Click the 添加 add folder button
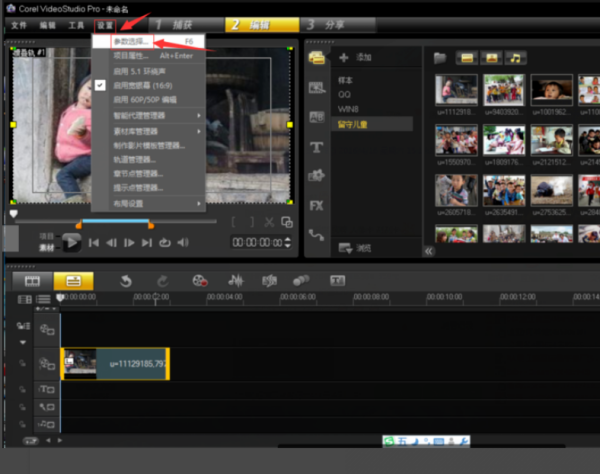The image size is (600, 474). tap(355, 58)
